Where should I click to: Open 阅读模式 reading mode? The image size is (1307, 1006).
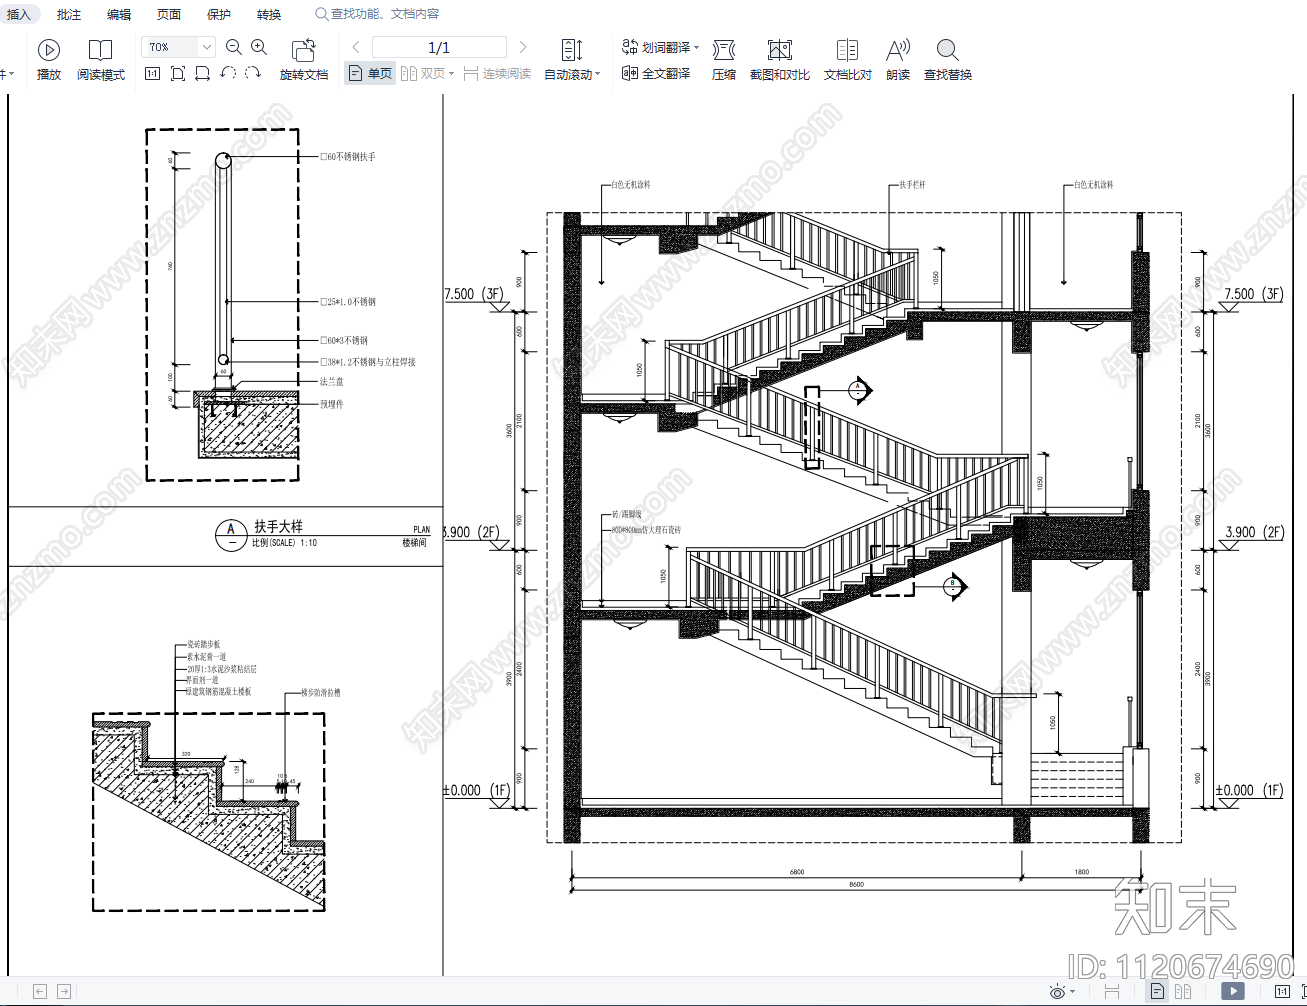100,51
